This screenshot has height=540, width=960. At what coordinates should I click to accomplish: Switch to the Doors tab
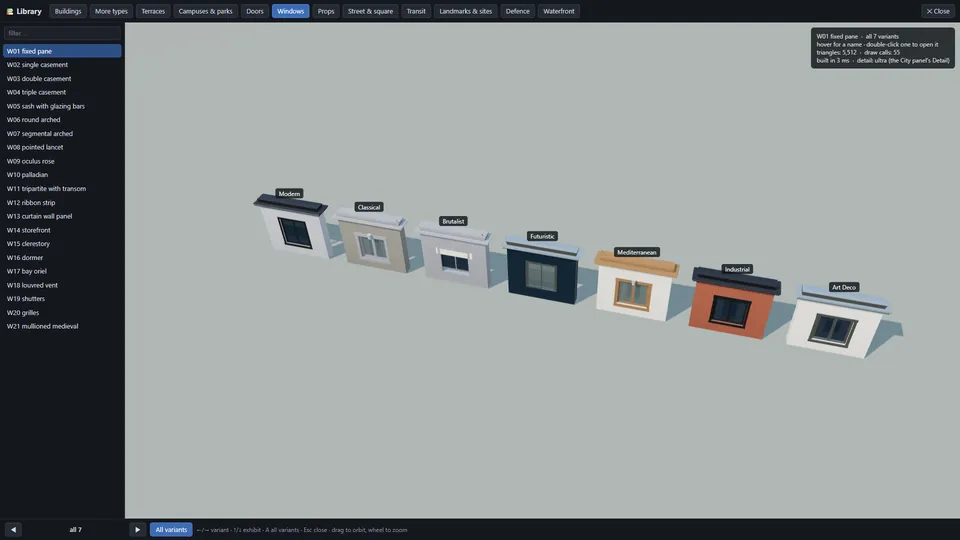(255, 11)
